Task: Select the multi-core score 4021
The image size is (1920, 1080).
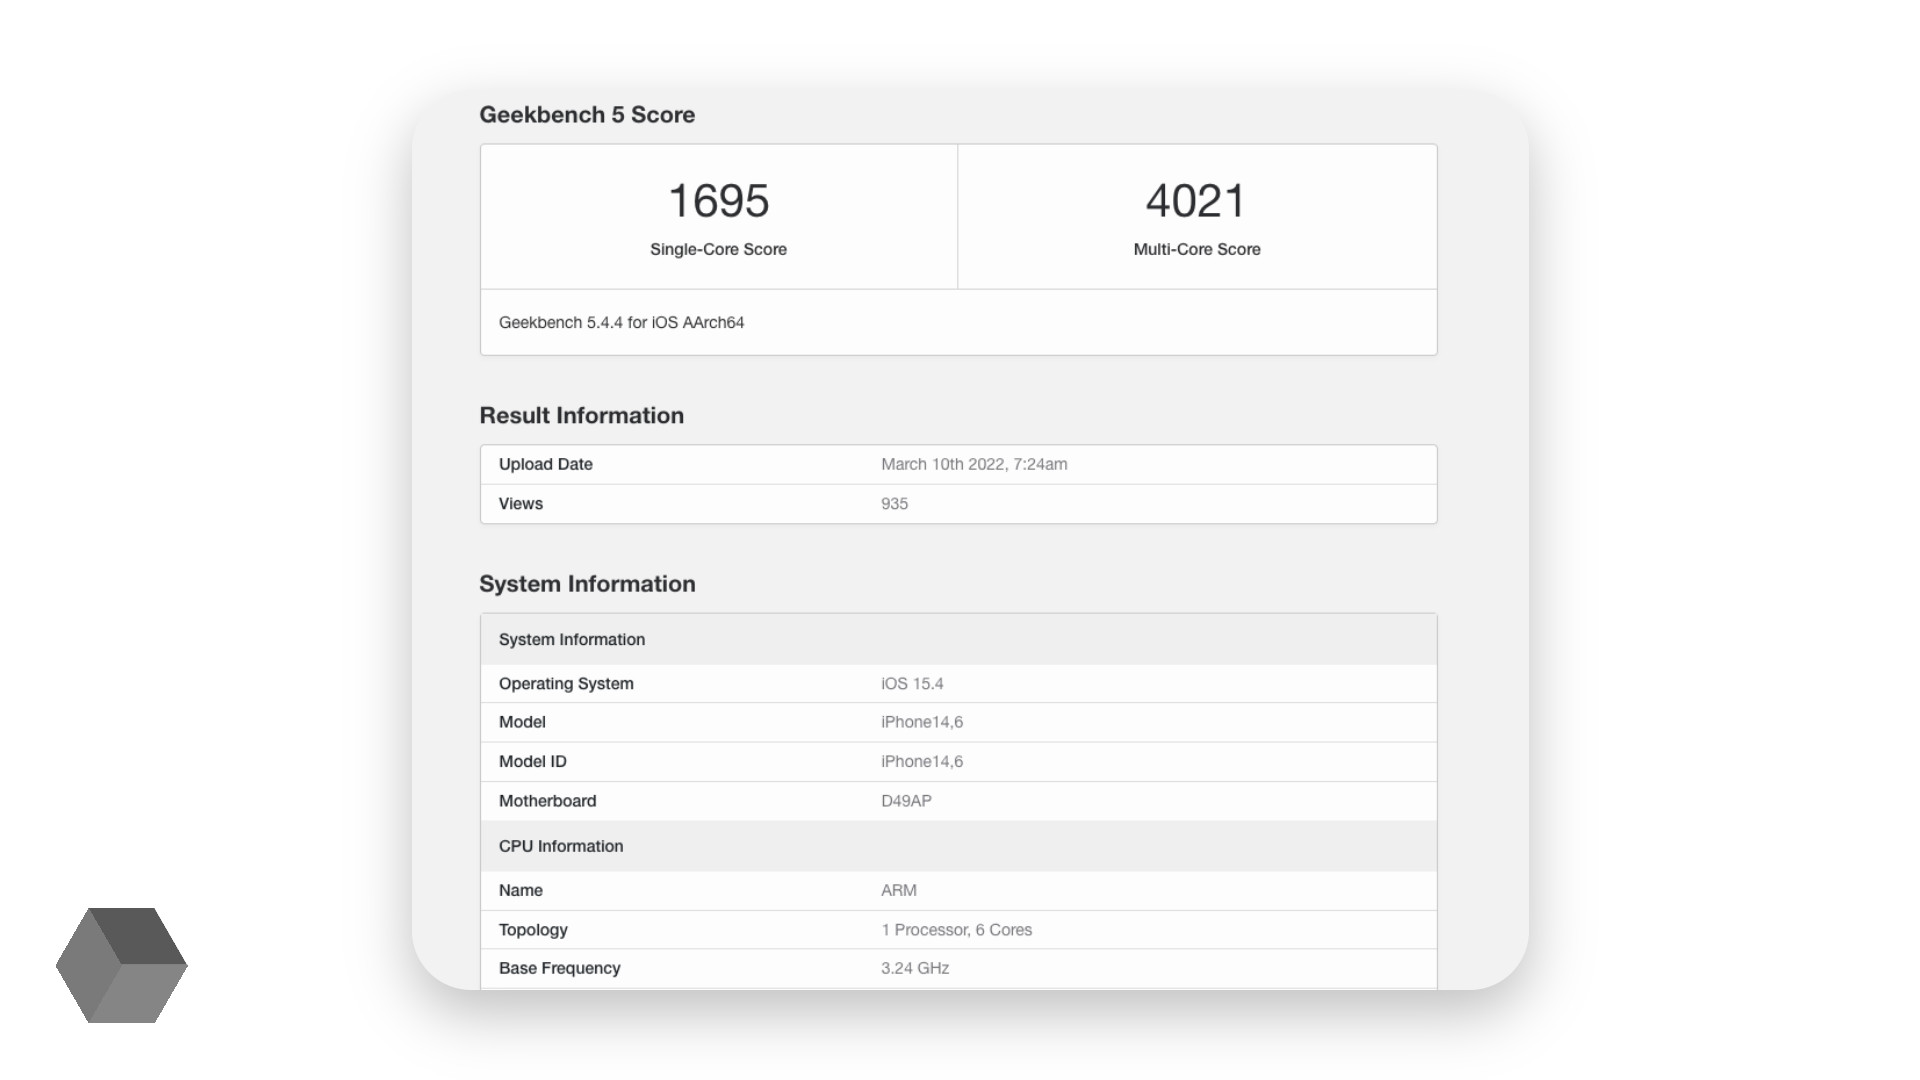Action: [x=1196, y=201]
